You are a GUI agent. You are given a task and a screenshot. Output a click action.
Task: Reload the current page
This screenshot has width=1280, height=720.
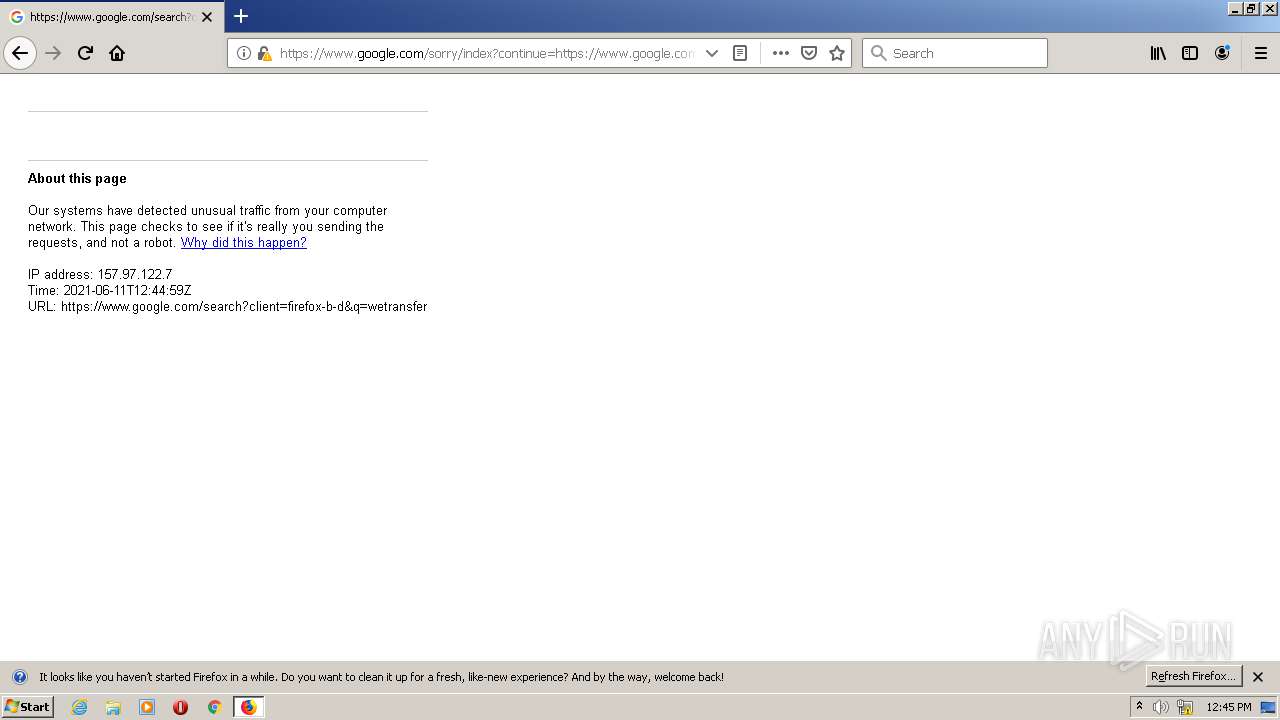[85, 53]
